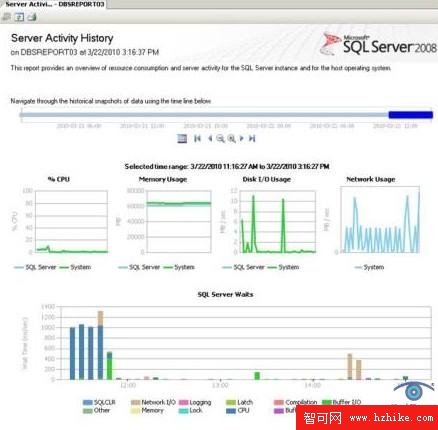
Task: Zoom out the timeline range
Action: point(220,138)
